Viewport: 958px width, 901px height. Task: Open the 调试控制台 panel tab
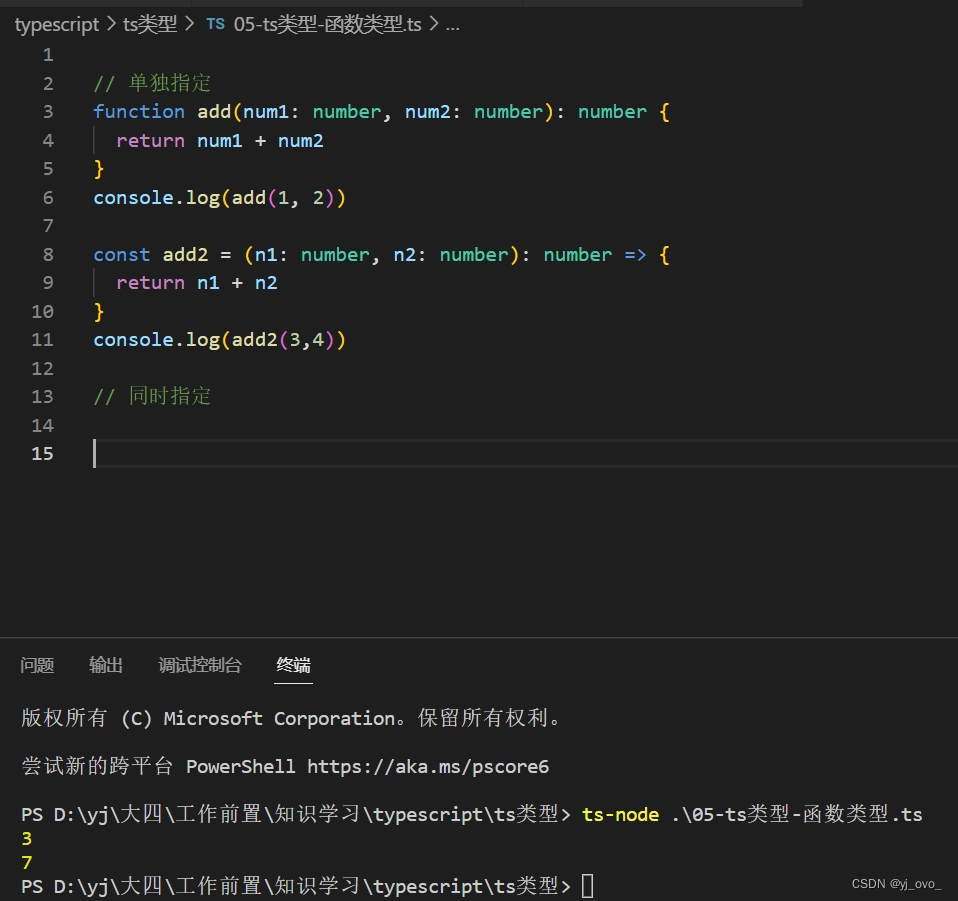(200, 665)
